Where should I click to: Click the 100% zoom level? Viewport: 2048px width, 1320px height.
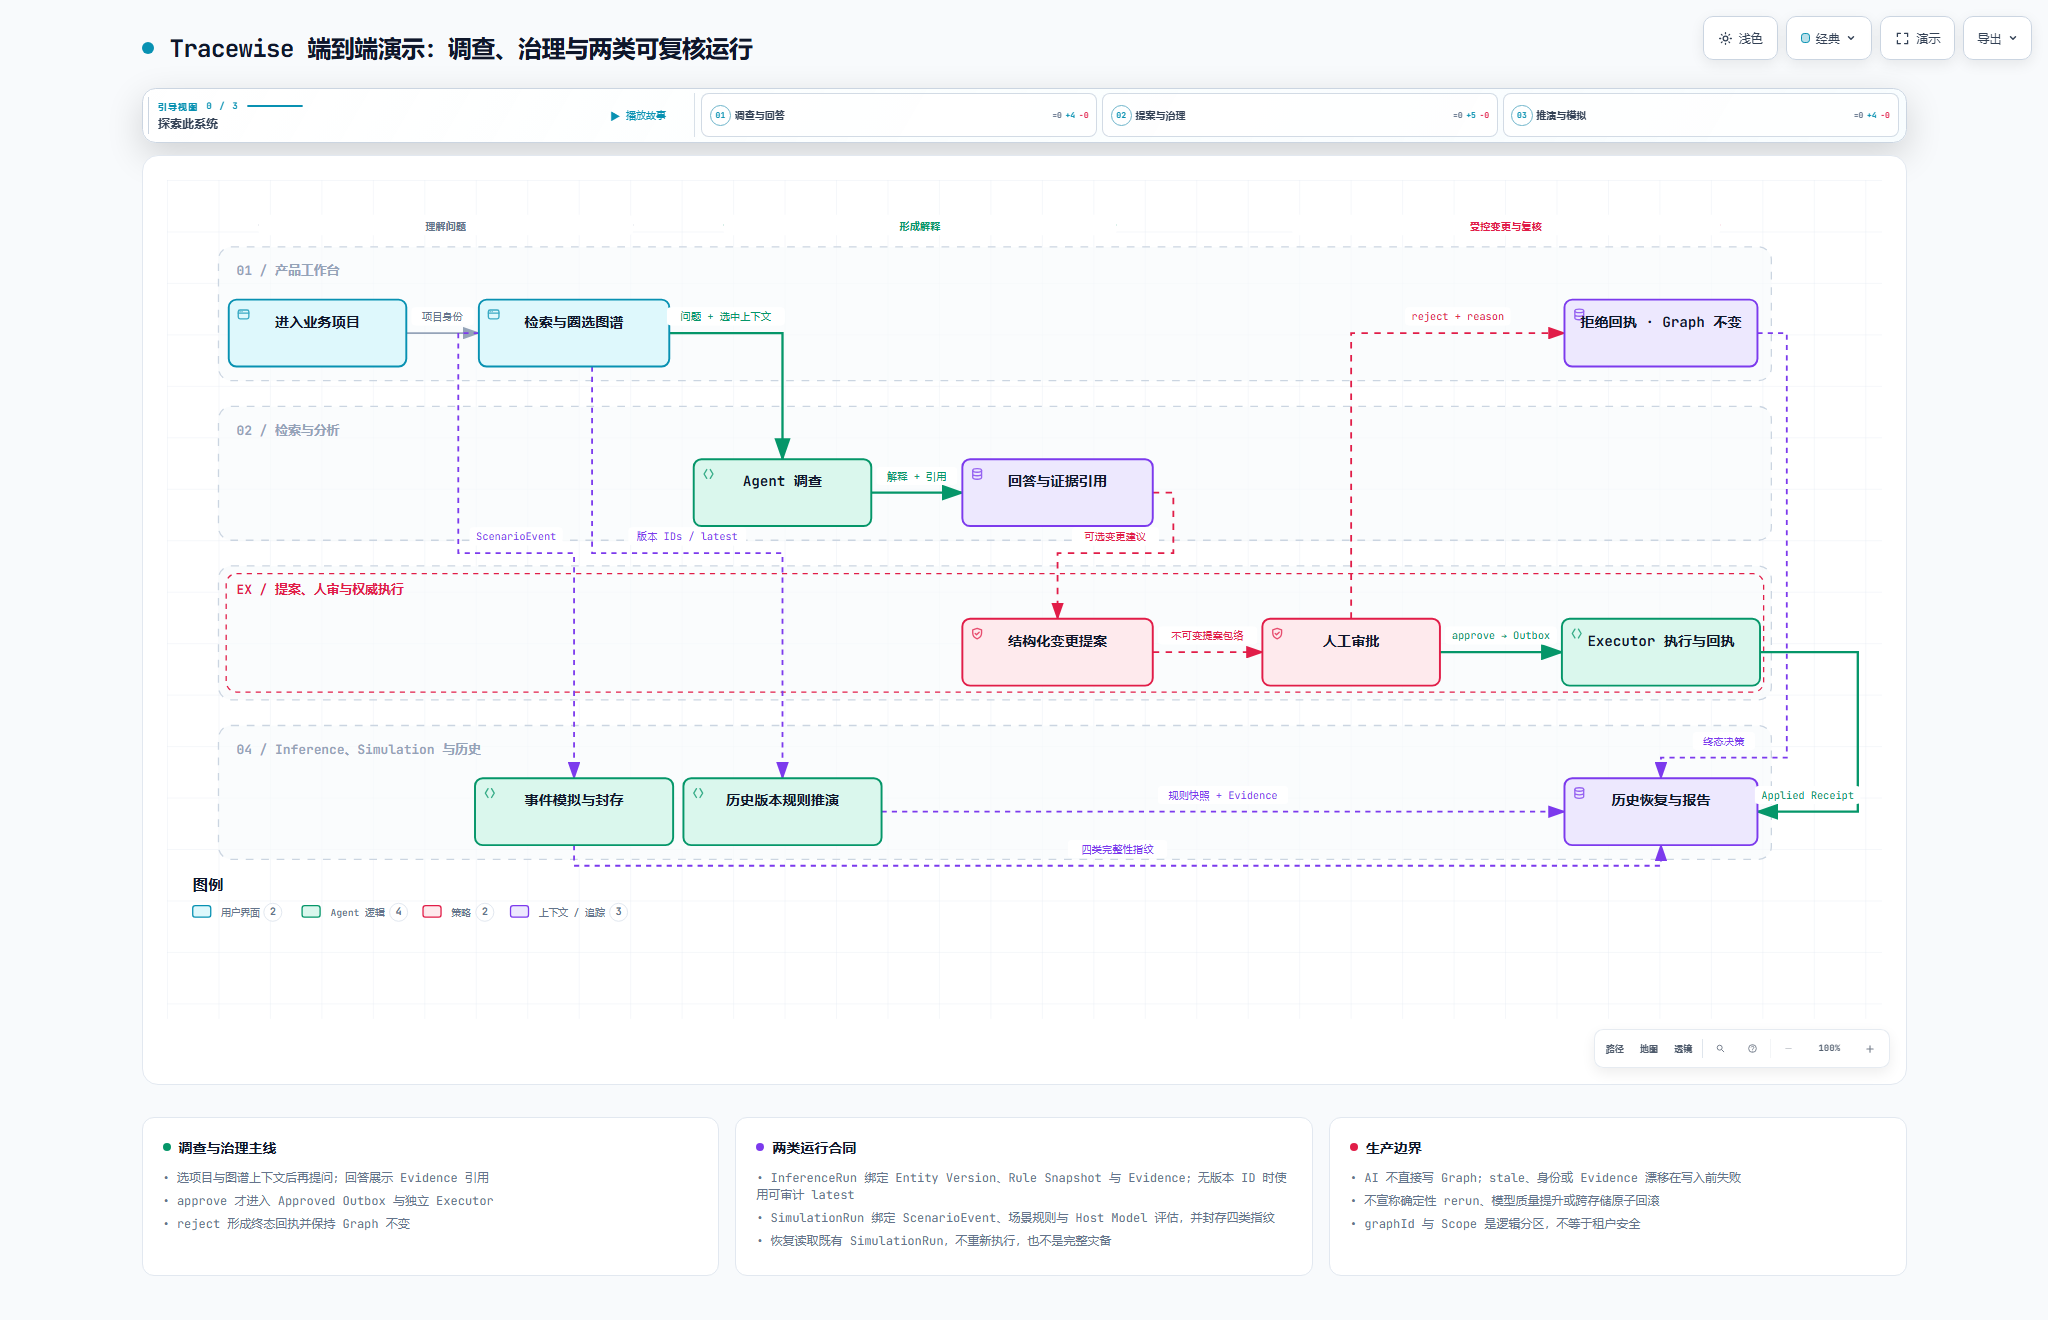pos(1829,1048)
